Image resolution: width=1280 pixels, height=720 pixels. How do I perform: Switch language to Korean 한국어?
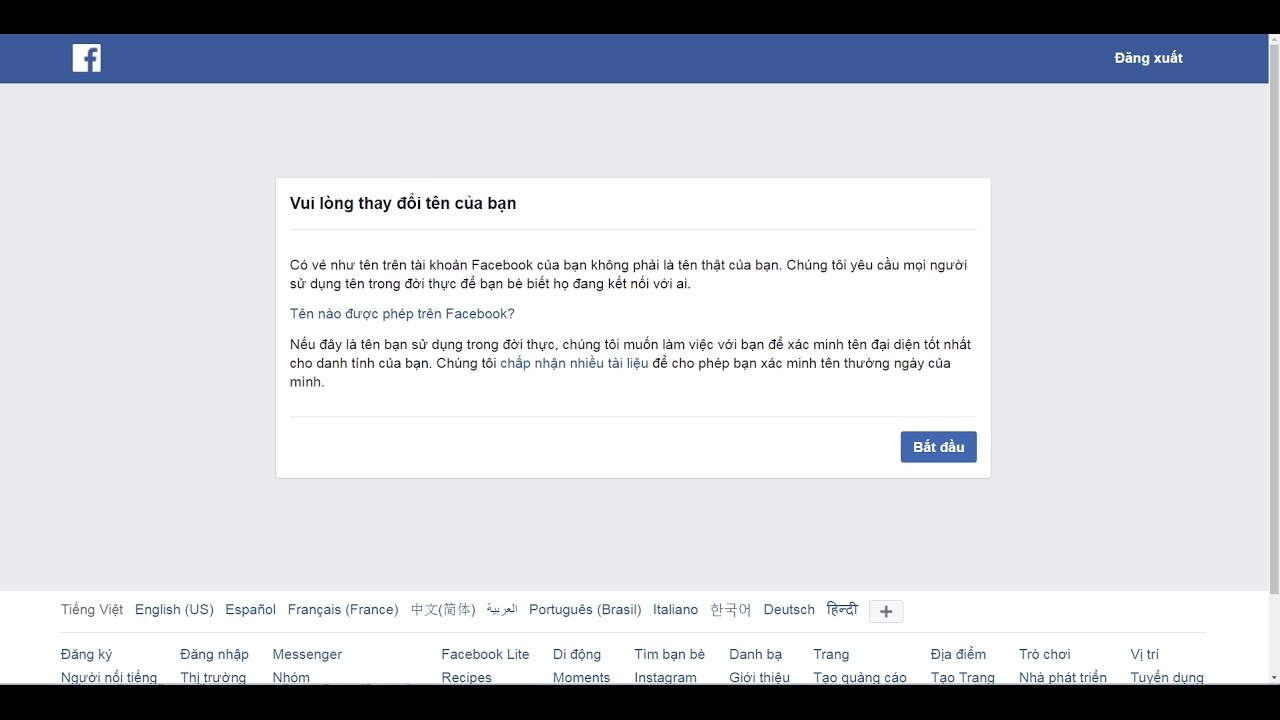tap(730, 609)
